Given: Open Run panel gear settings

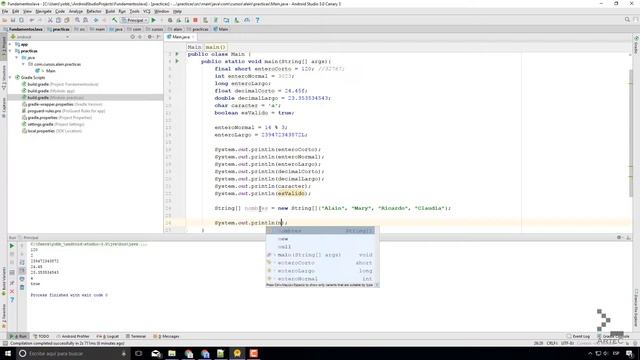Looking at the screenshot, I should tap(619, 237).
